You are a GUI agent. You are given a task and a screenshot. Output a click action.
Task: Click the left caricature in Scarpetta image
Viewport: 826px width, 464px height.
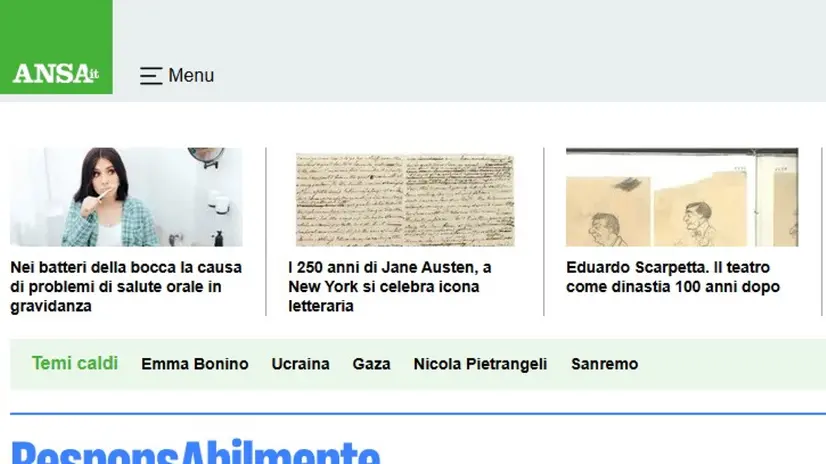[608, 229]
